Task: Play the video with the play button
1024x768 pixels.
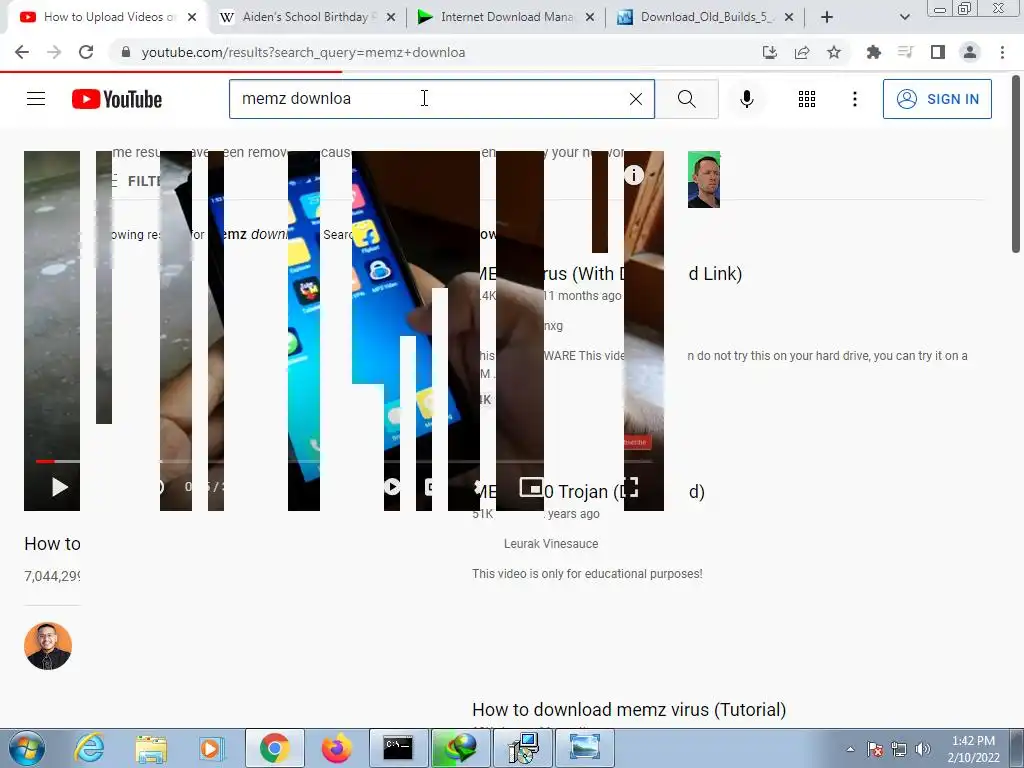Action: (x=59, y=487)
